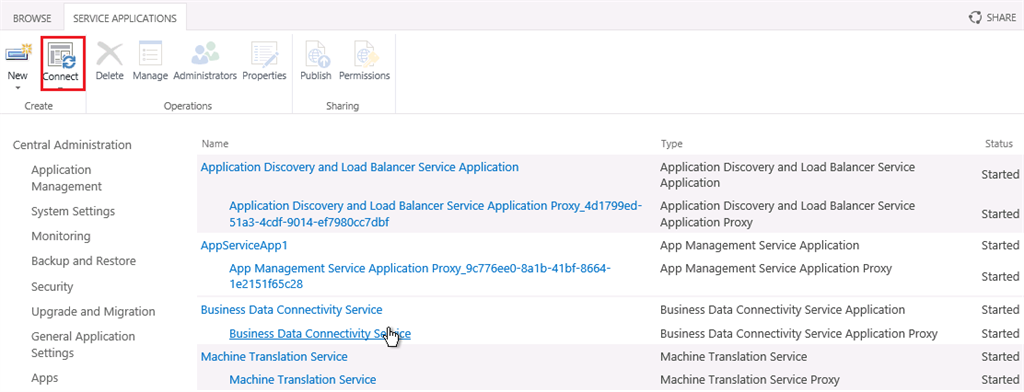Click the Publish ribbon icon
The image size is (1024, 392).
316,54
